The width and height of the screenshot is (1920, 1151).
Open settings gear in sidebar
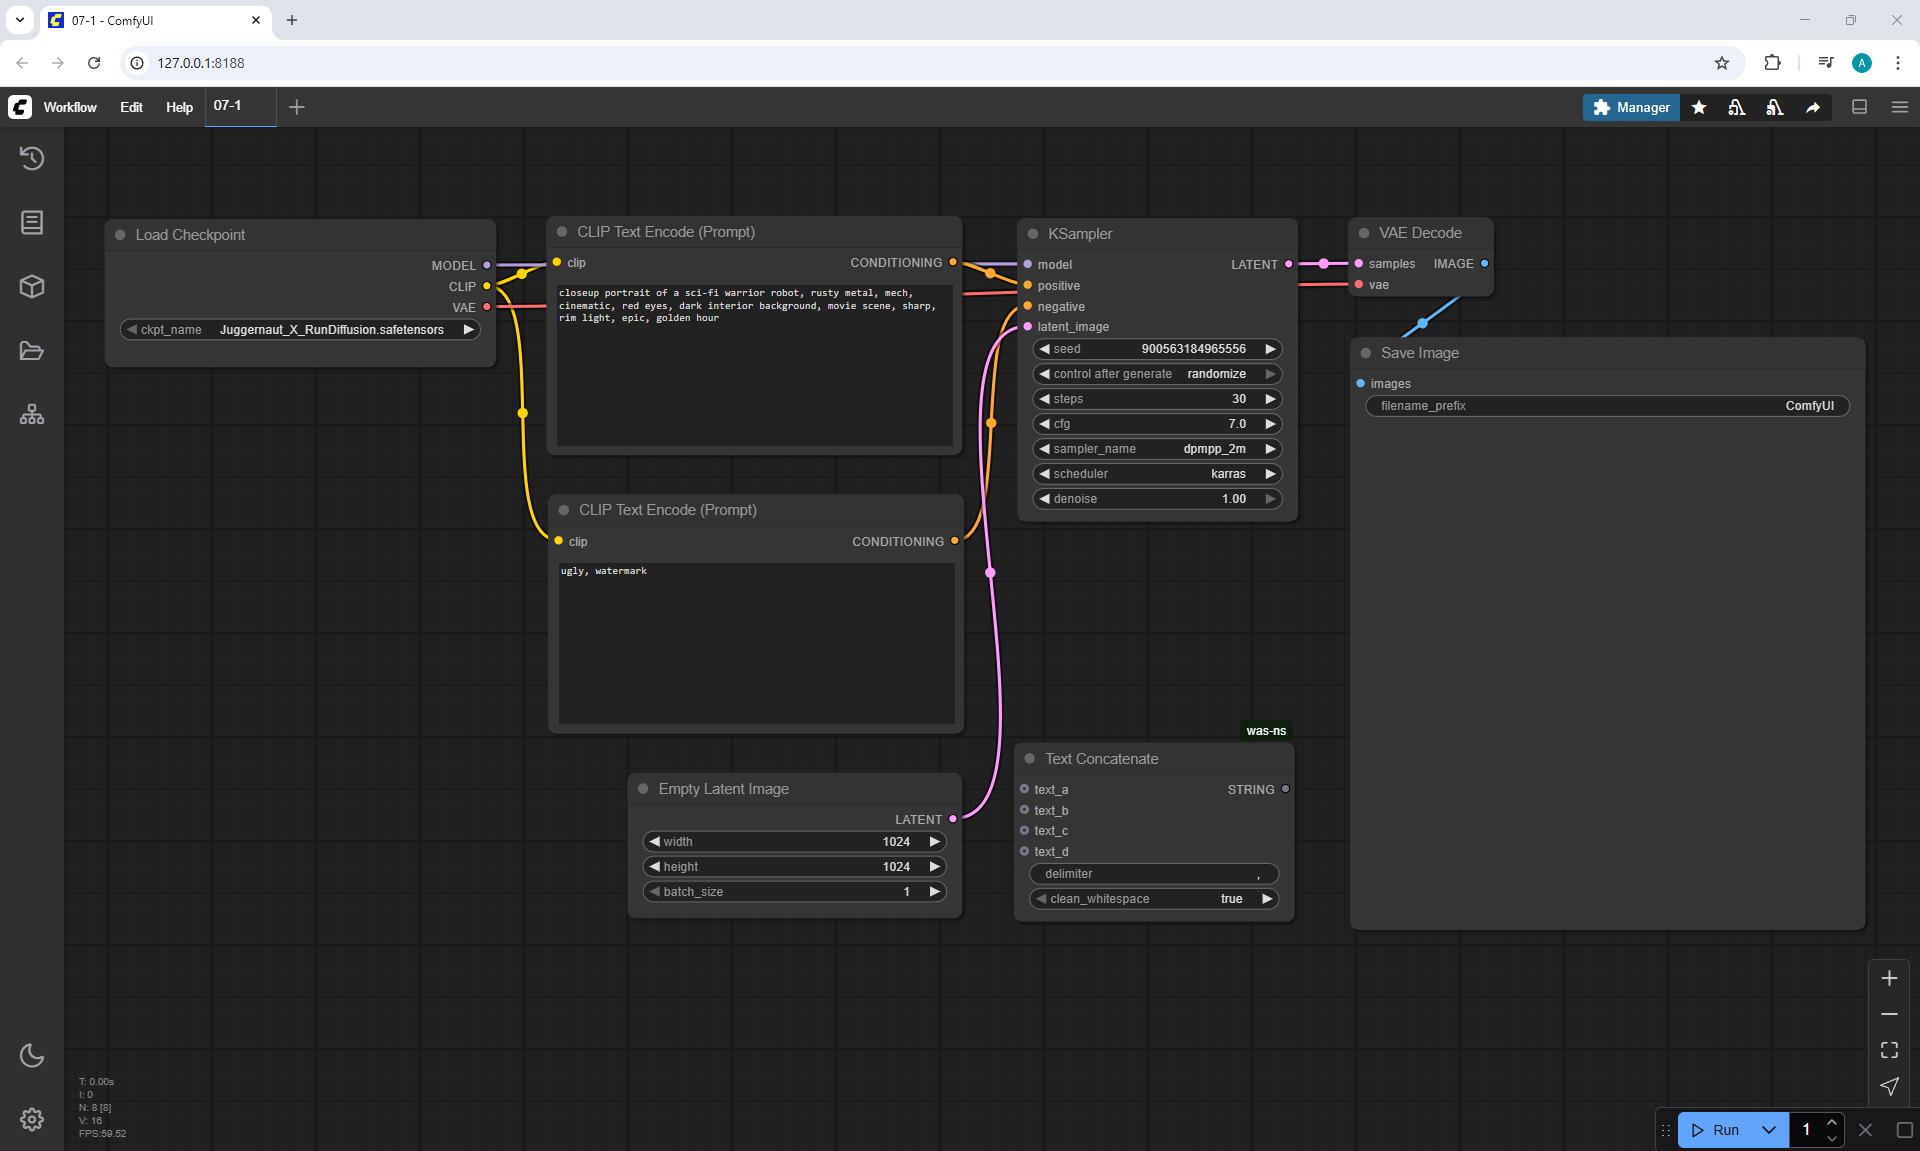[32, 1119]
